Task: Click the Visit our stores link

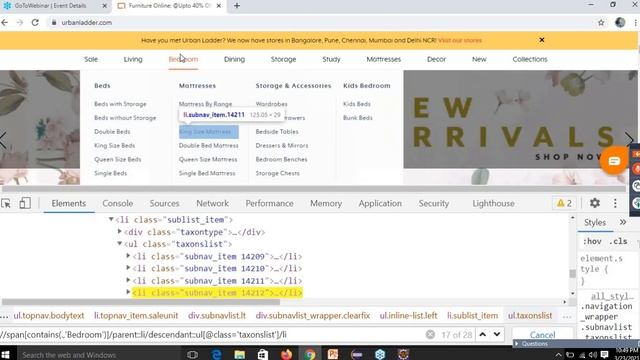Action: [x=460, y=40]
